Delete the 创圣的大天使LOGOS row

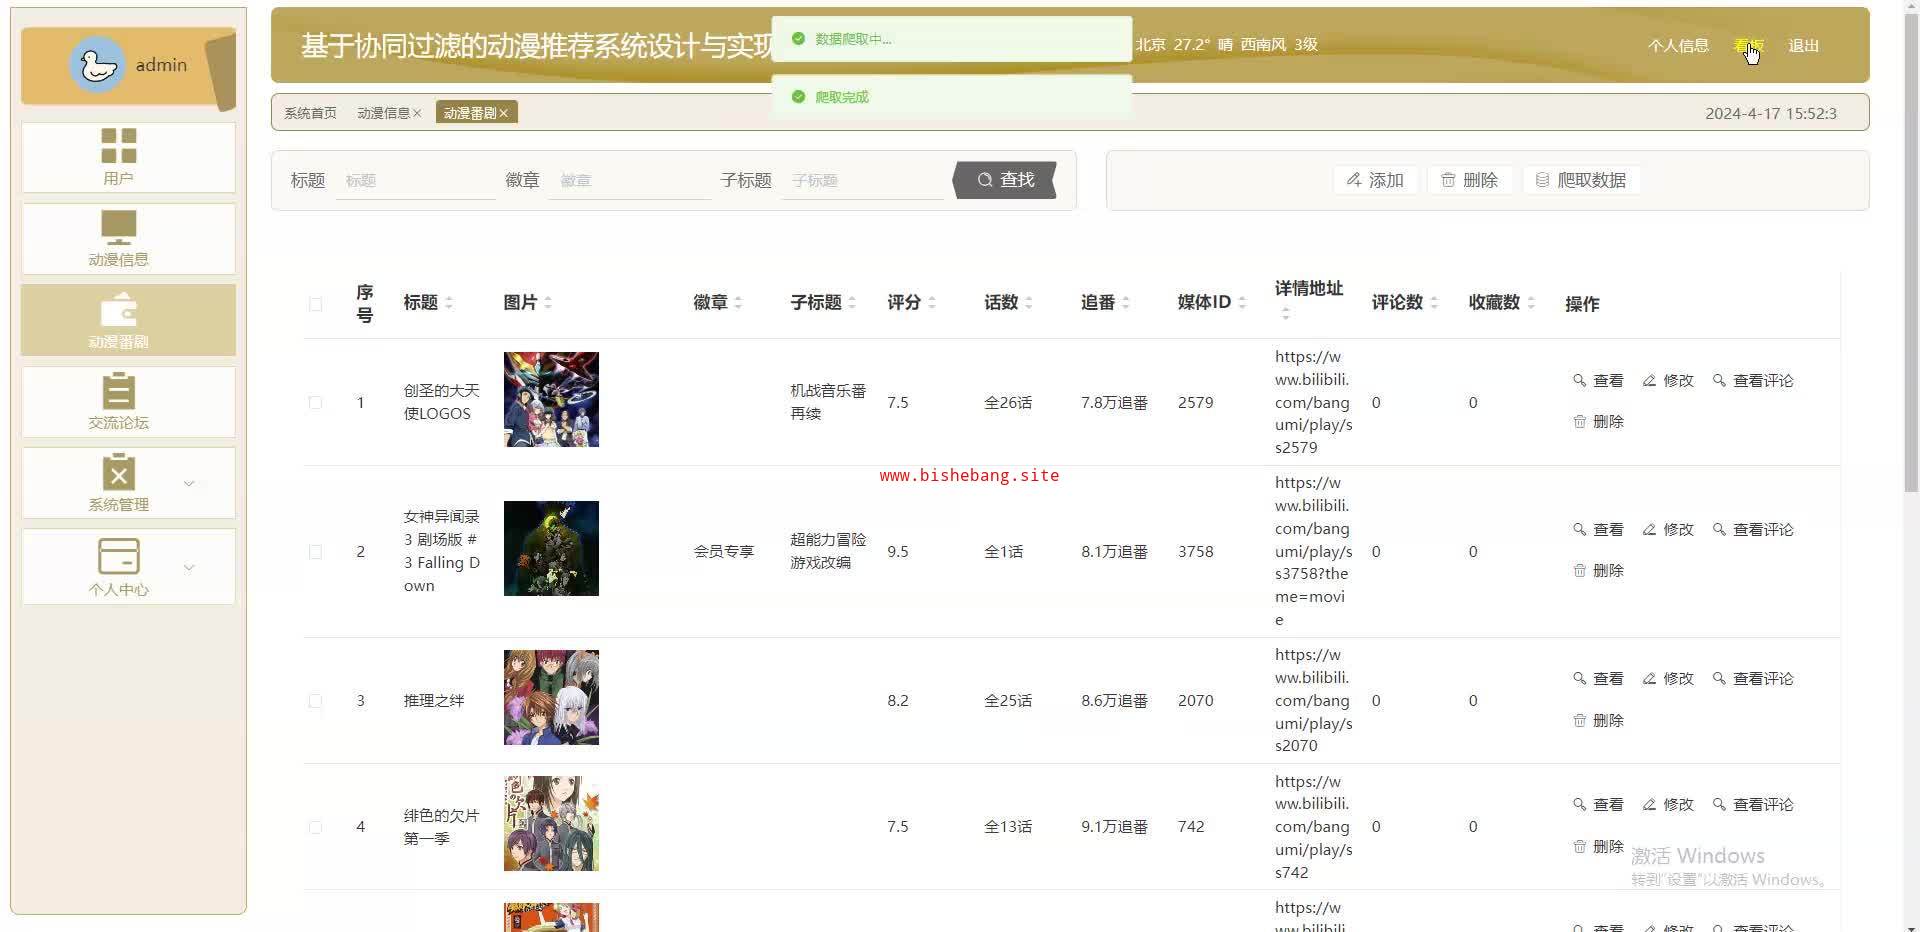(x=1598, y=422)
